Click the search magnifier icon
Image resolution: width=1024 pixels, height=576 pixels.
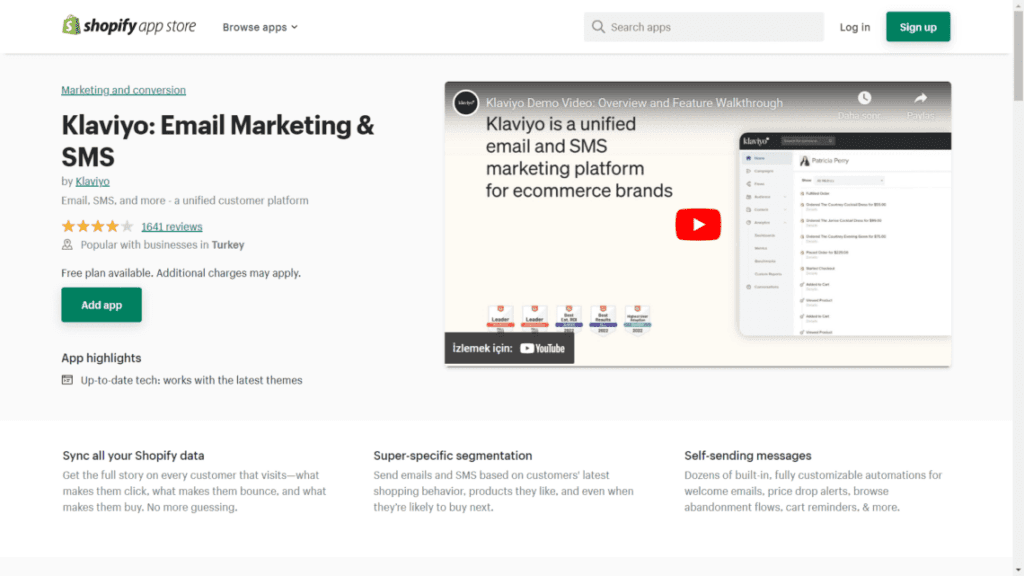(x=598, y=27)
